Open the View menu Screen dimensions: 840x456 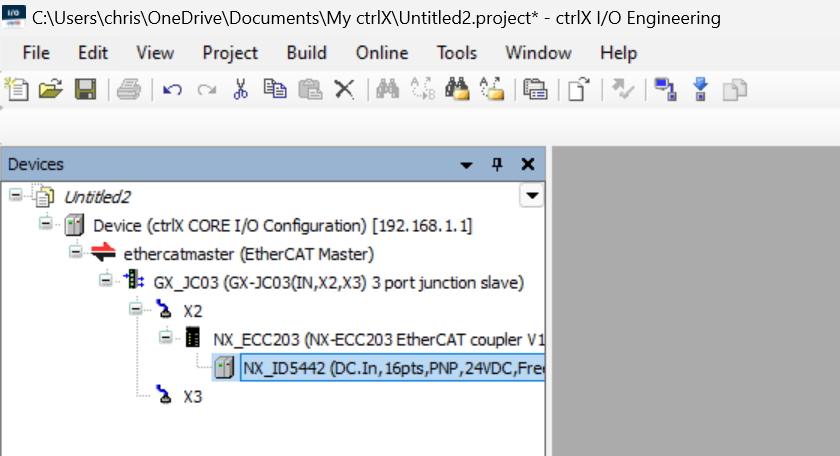tap(155, 53)
